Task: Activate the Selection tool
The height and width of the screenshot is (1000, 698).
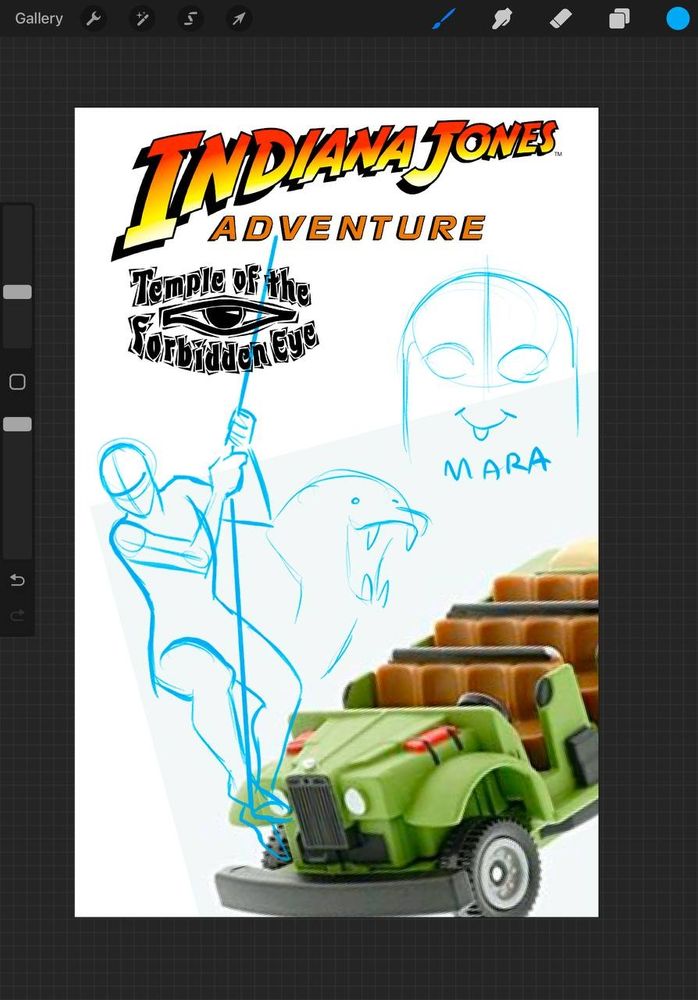Action: click(x=190, y=19)
